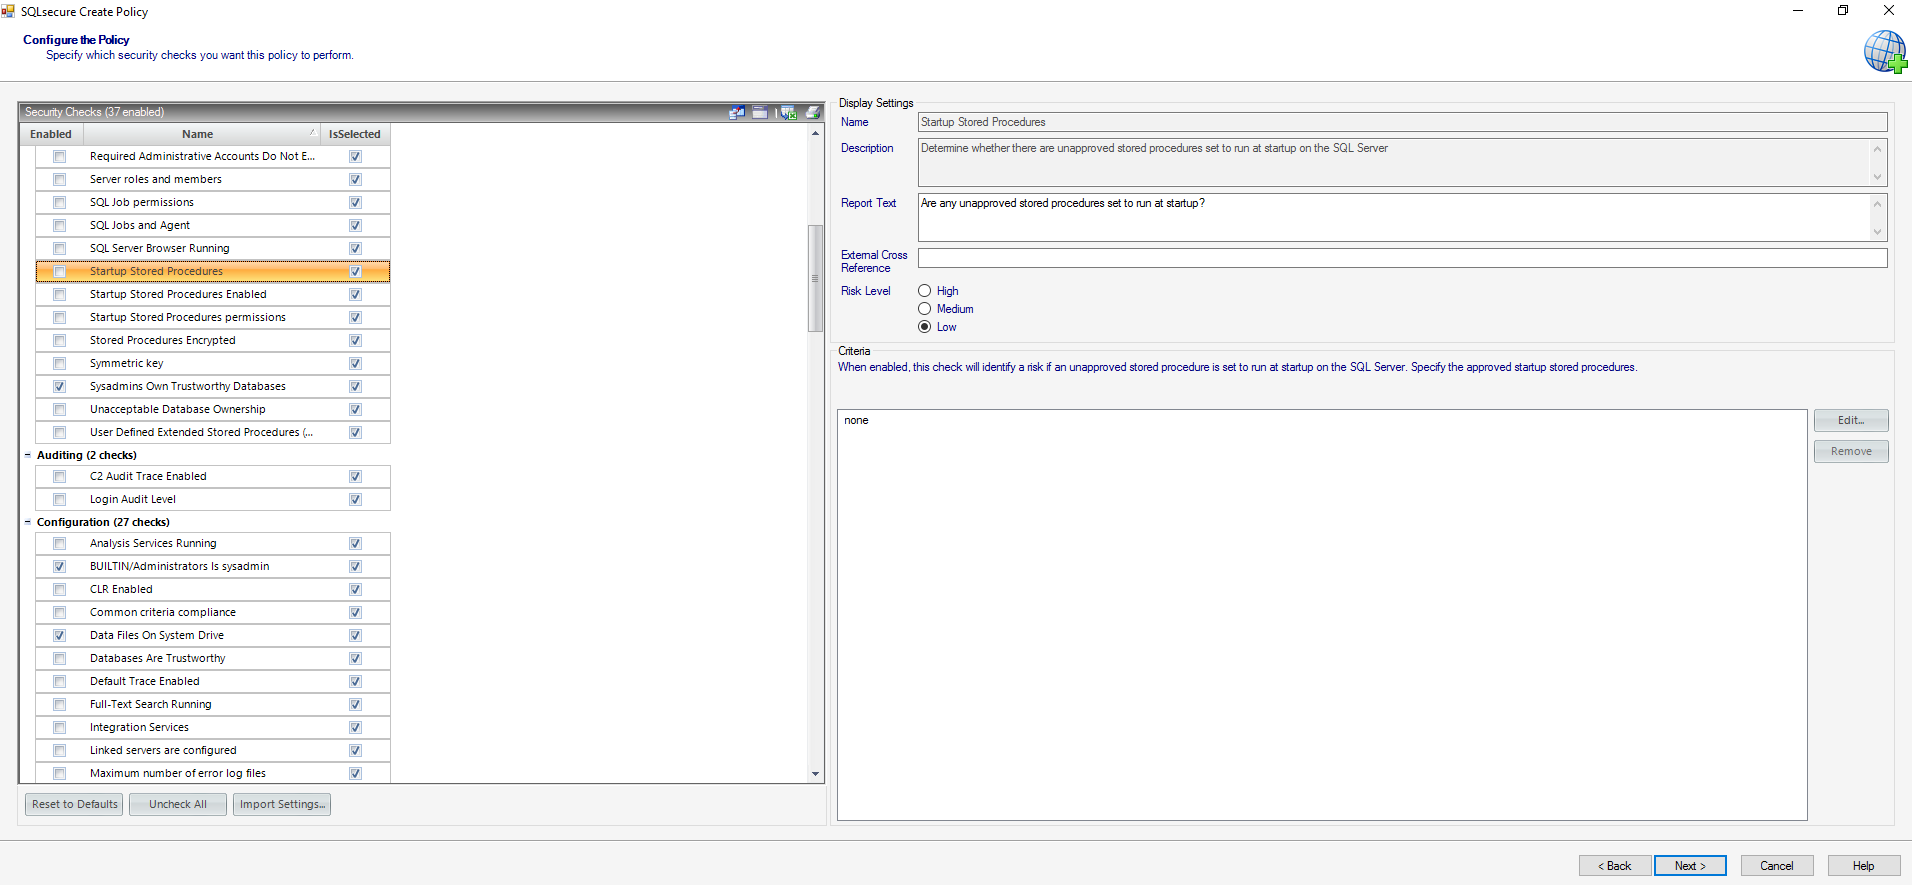The width and height of the screenshot is (1912, 885).
Task: Click the IsSelected column header
Action: (355, 134)
